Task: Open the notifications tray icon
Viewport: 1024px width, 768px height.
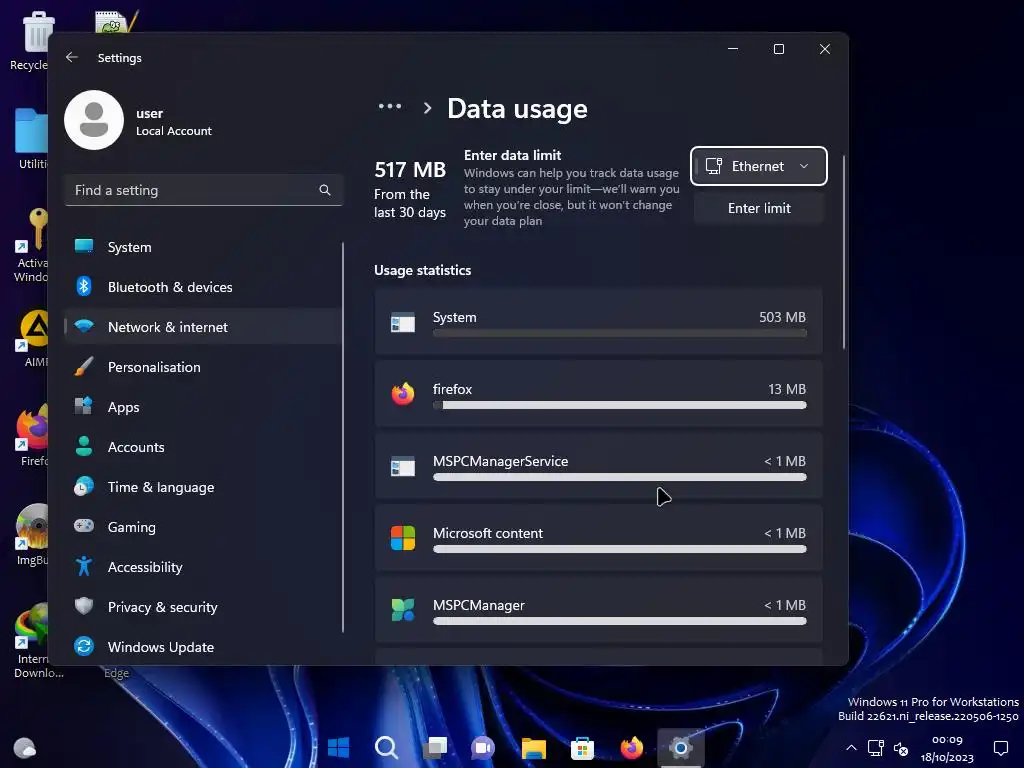Action: point(1000,748)
